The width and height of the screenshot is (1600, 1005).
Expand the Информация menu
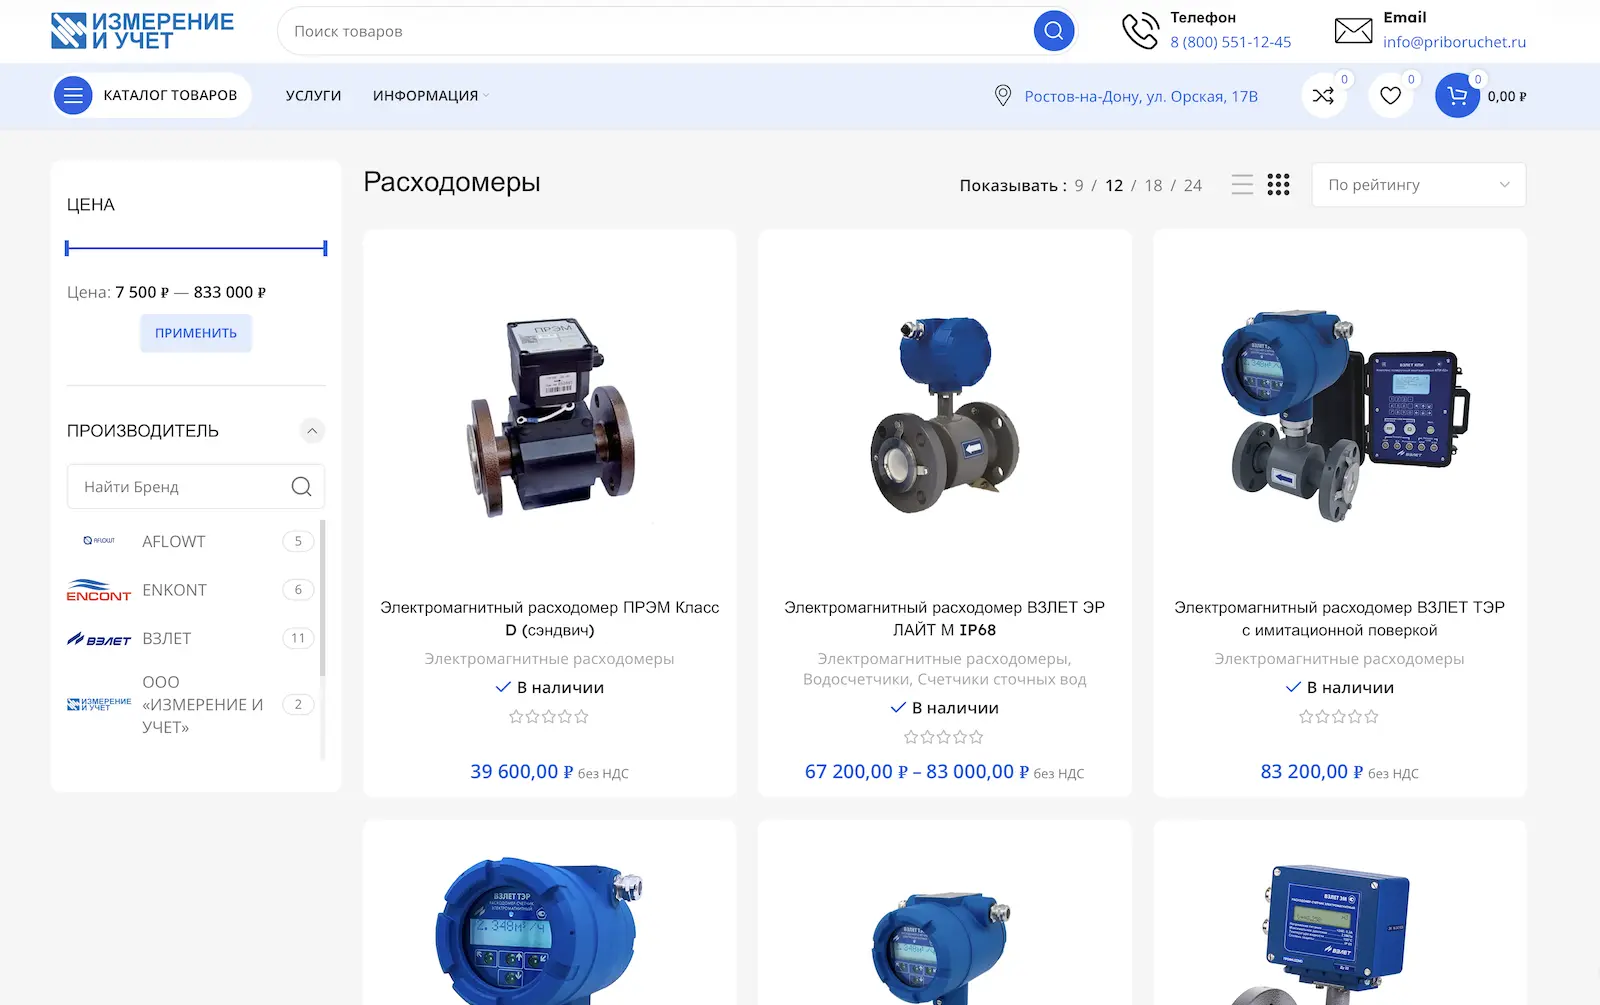click(x=430, y=96)
